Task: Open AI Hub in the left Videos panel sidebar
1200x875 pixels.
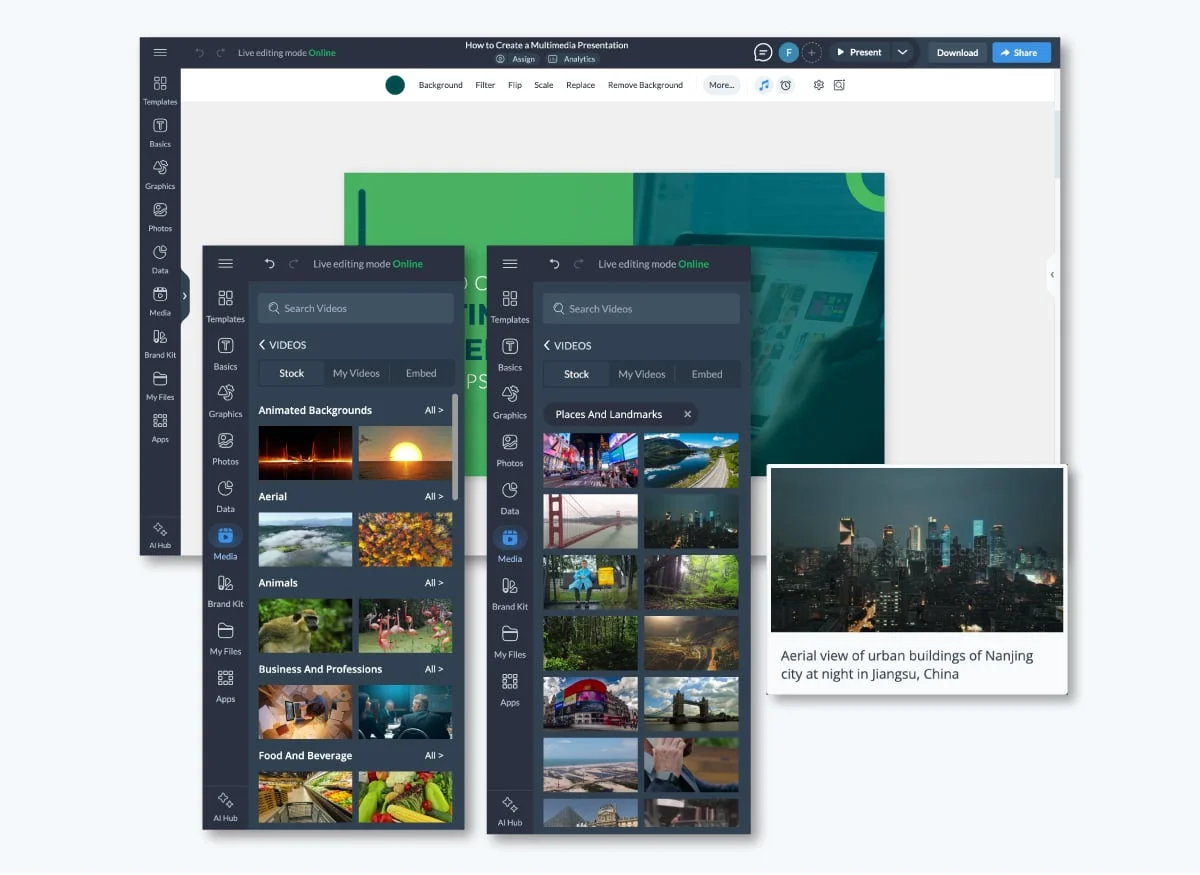Action: click(225, 808)
